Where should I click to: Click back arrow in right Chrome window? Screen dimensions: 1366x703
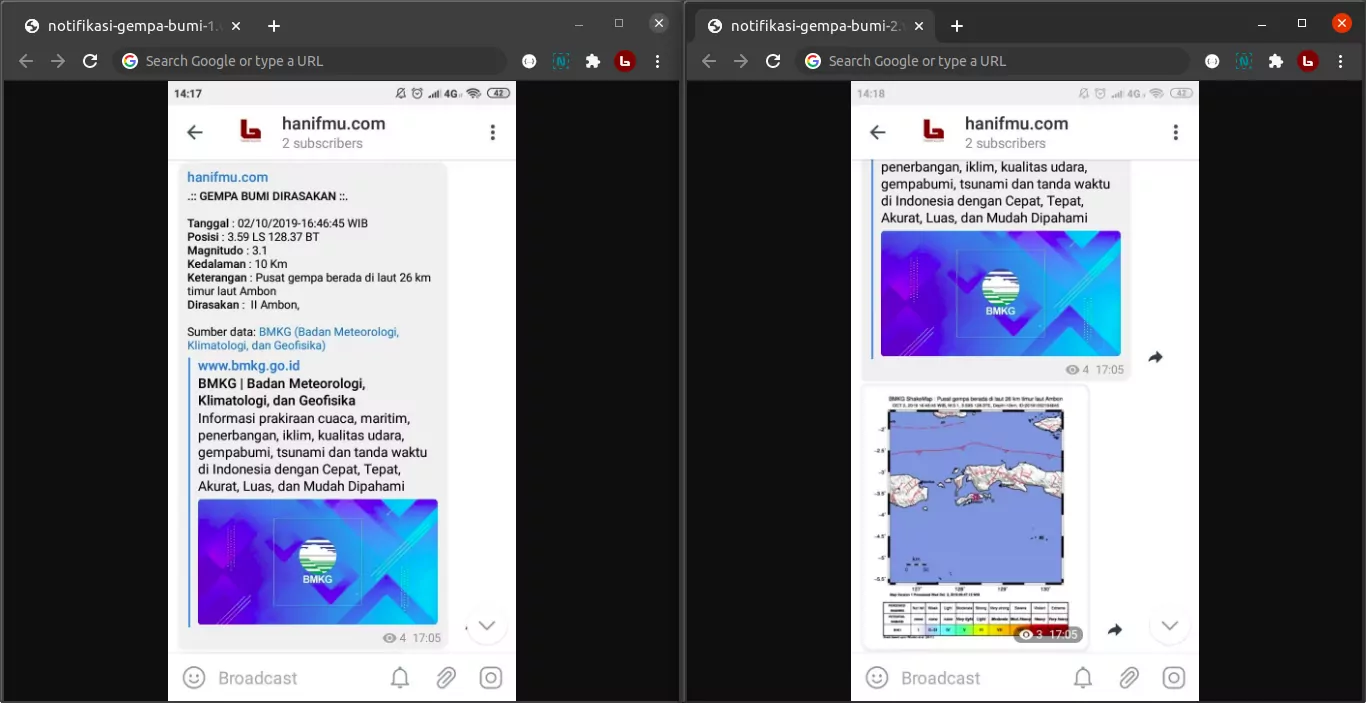tap(709, 61)
